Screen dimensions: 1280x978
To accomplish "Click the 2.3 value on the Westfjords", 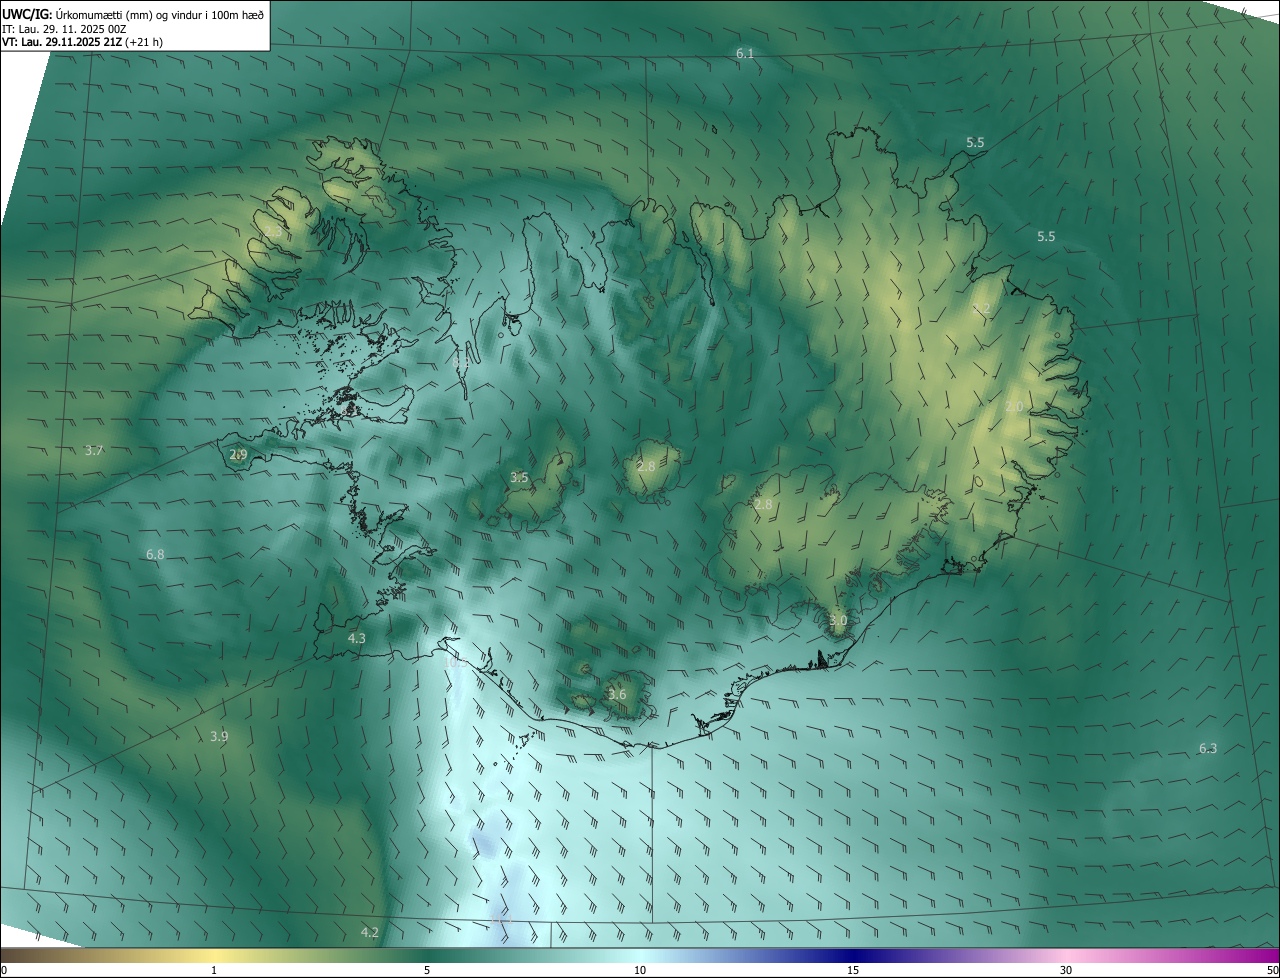I will (x=273, y=231).
